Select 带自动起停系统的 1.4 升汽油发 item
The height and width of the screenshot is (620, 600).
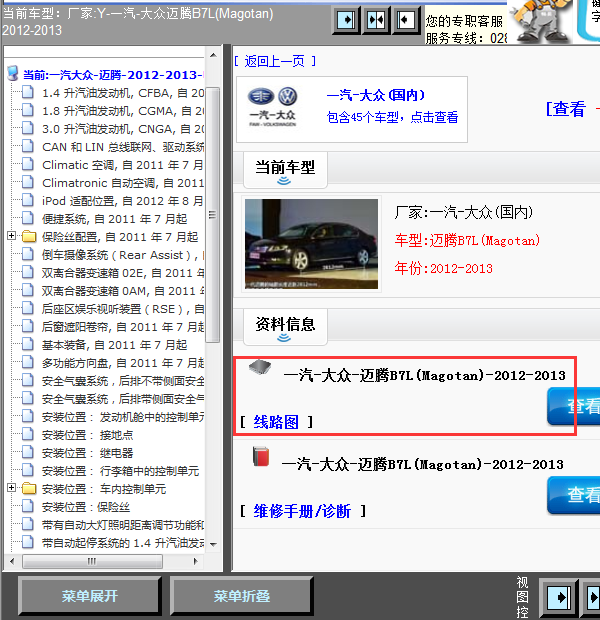pos(123,543)
